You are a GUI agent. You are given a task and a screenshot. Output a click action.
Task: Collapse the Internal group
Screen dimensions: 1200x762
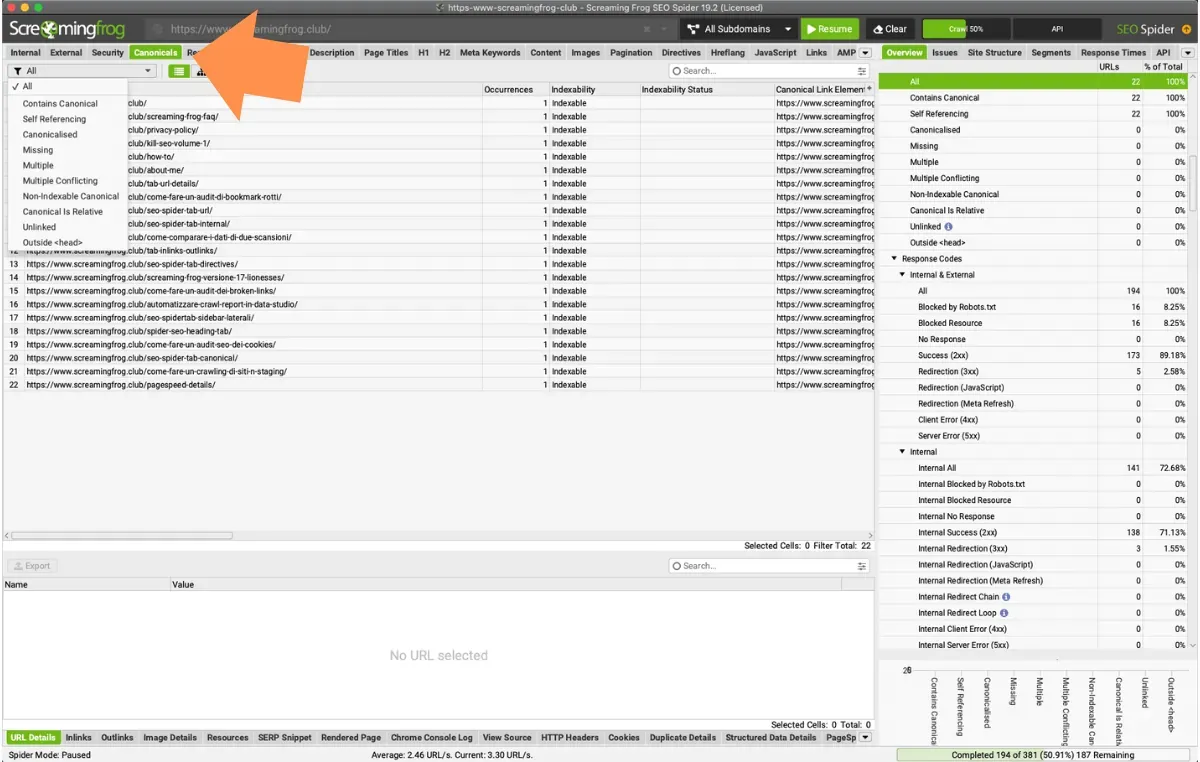(x=902, y=452)
